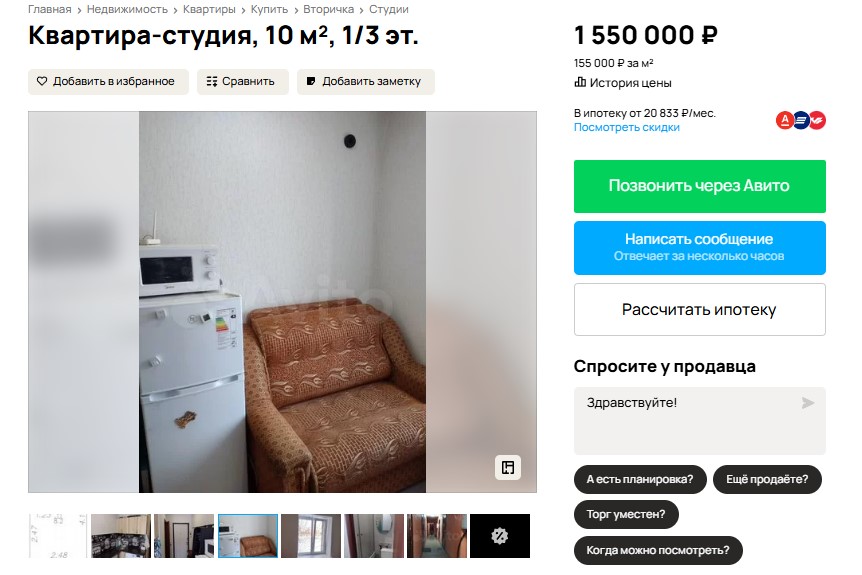Click the send arrow in the message box

coord(808,403)
